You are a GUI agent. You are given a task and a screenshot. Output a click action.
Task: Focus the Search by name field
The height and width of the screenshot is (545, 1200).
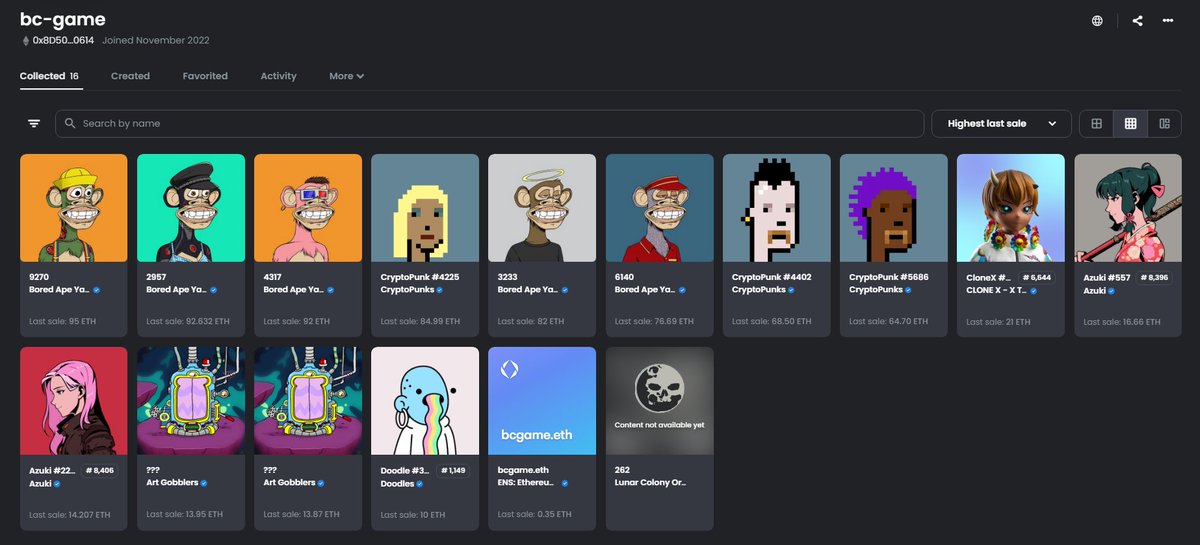490,123
